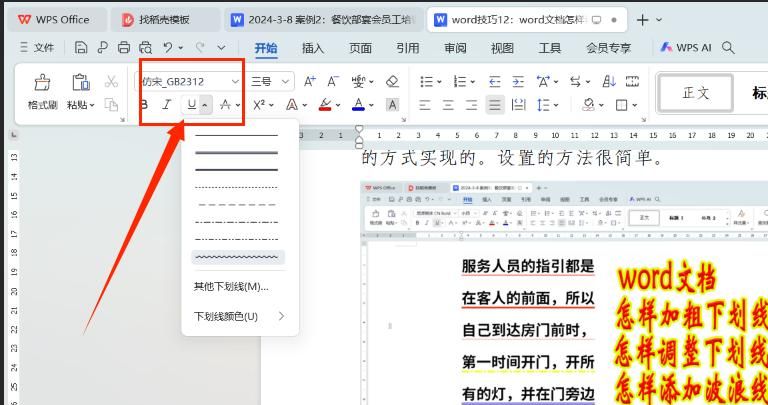Viewport: 768px width, 405px height.
Task: Click the Decrease Indent icon
Action: pyautogui.click(x=495, y=81)
